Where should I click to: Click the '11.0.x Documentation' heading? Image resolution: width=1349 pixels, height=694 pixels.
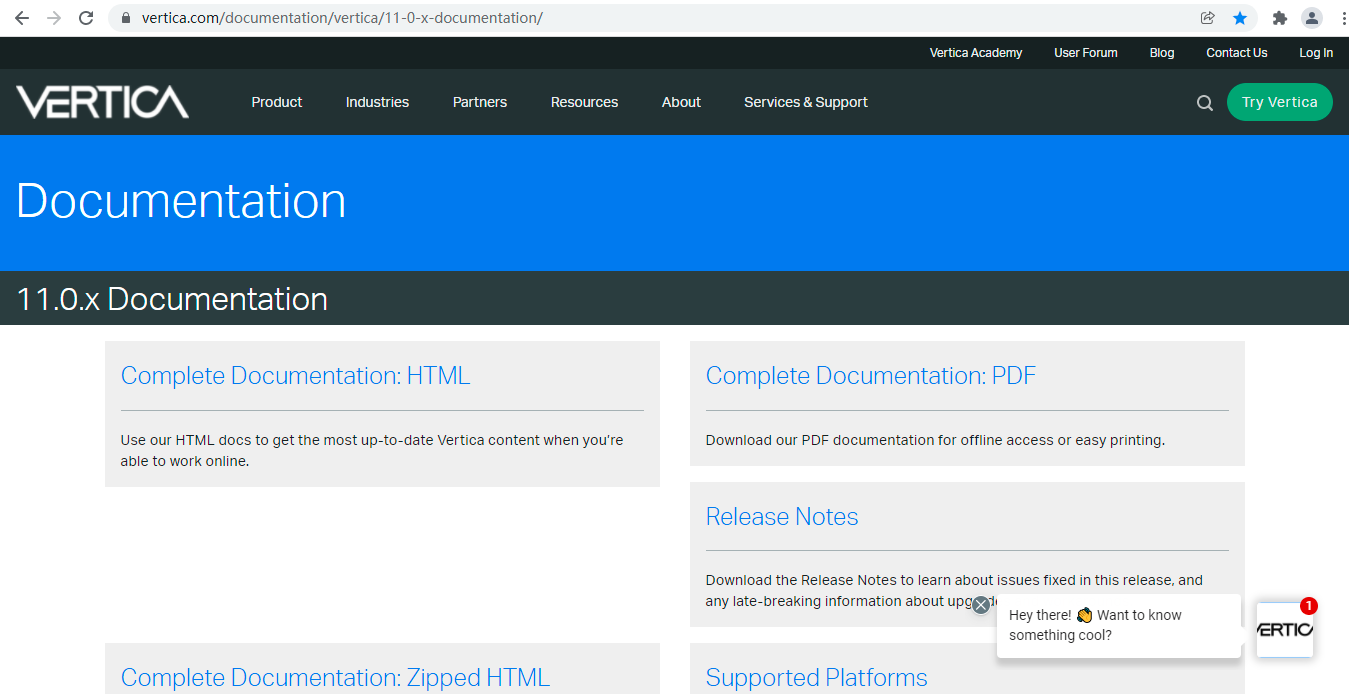(x=172, y=299)
